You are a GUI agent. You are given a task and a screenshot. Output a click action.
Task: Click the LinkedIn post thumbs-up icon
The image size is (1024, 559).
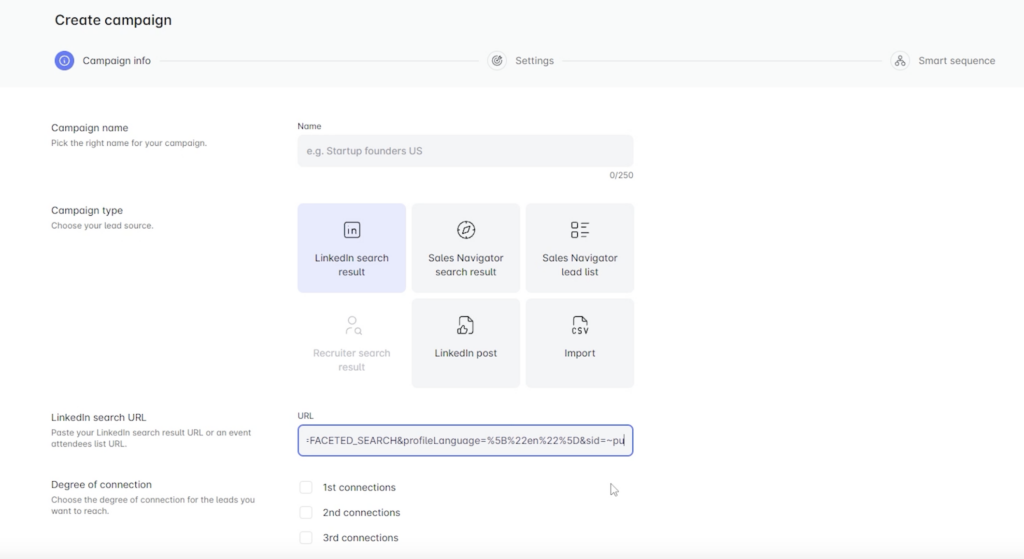click(x=466, y=325)
